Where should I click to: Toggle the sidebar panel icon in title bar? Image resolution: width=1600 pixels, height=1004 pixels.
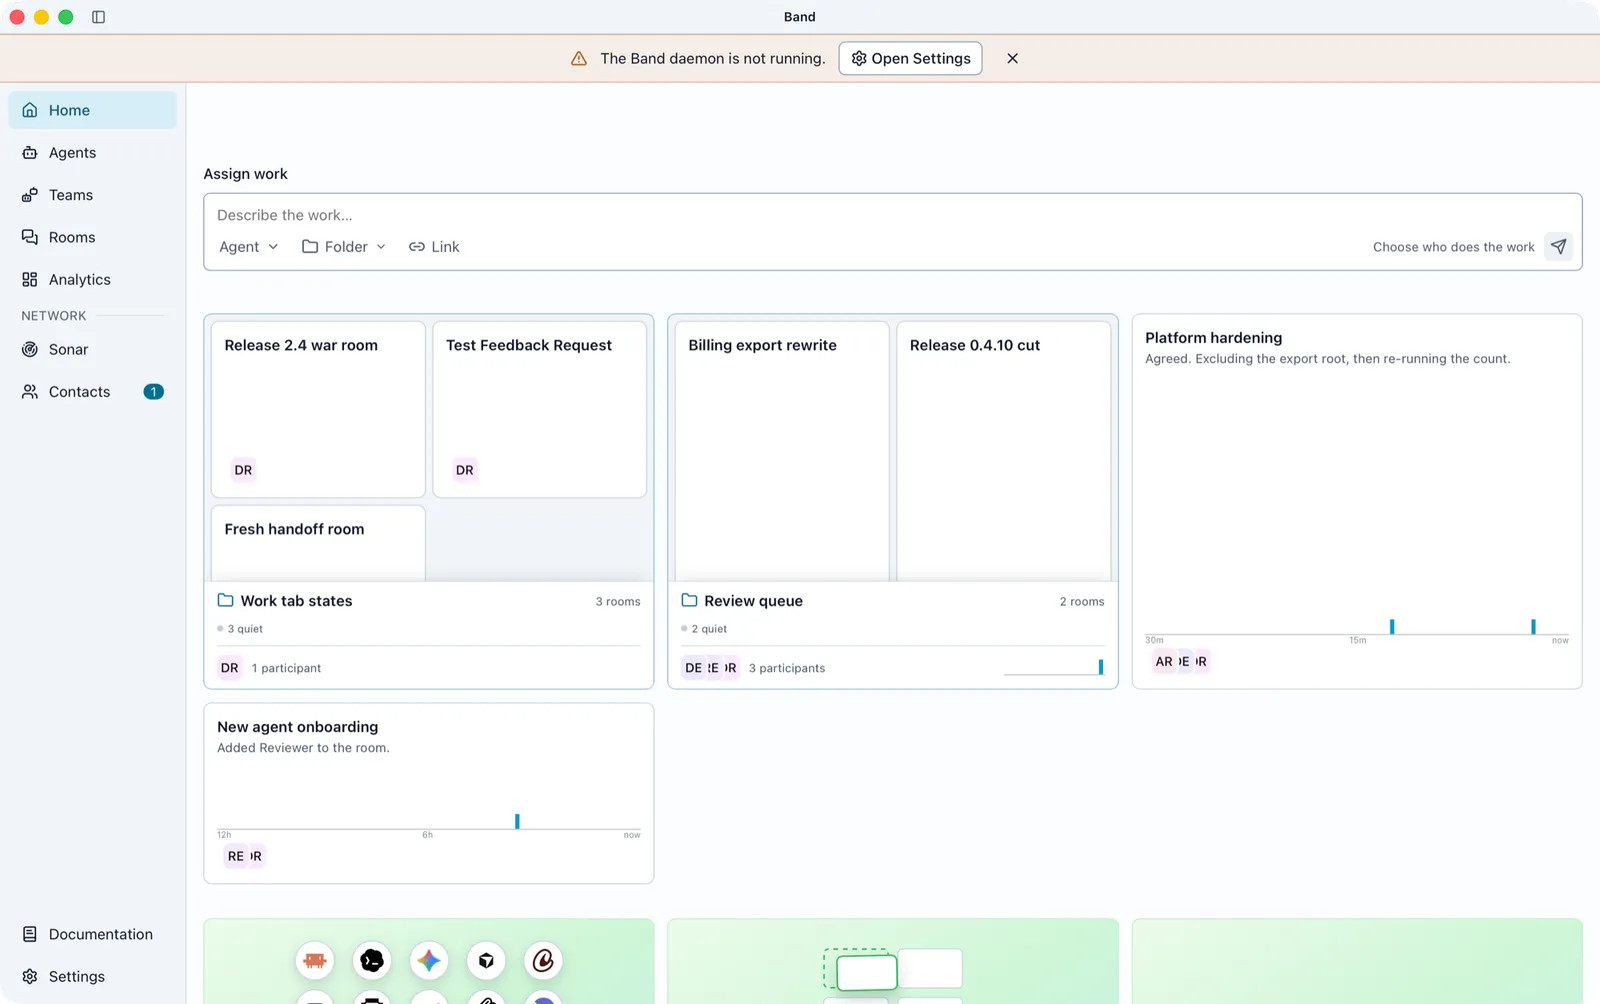click(98, 17)
